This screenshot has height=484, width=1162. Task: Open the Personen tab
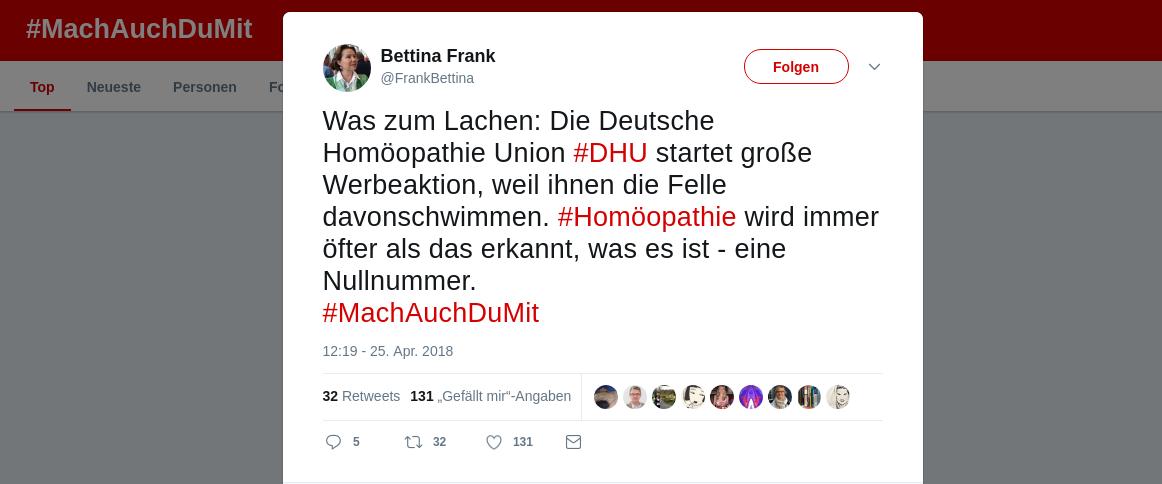(x=205, y=87)
